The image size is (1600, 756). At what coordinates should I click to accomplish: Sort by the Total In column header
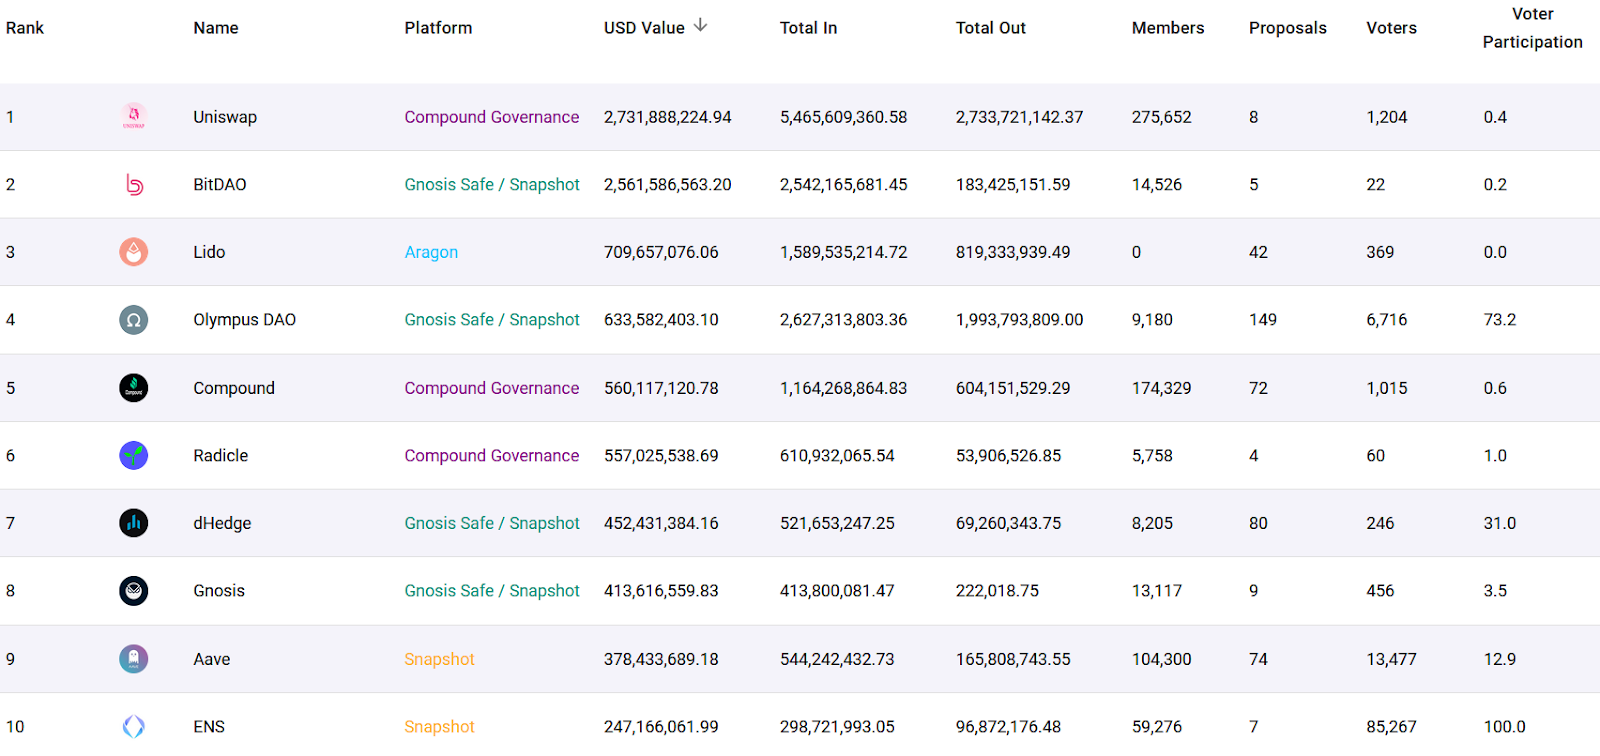[808, 28]
